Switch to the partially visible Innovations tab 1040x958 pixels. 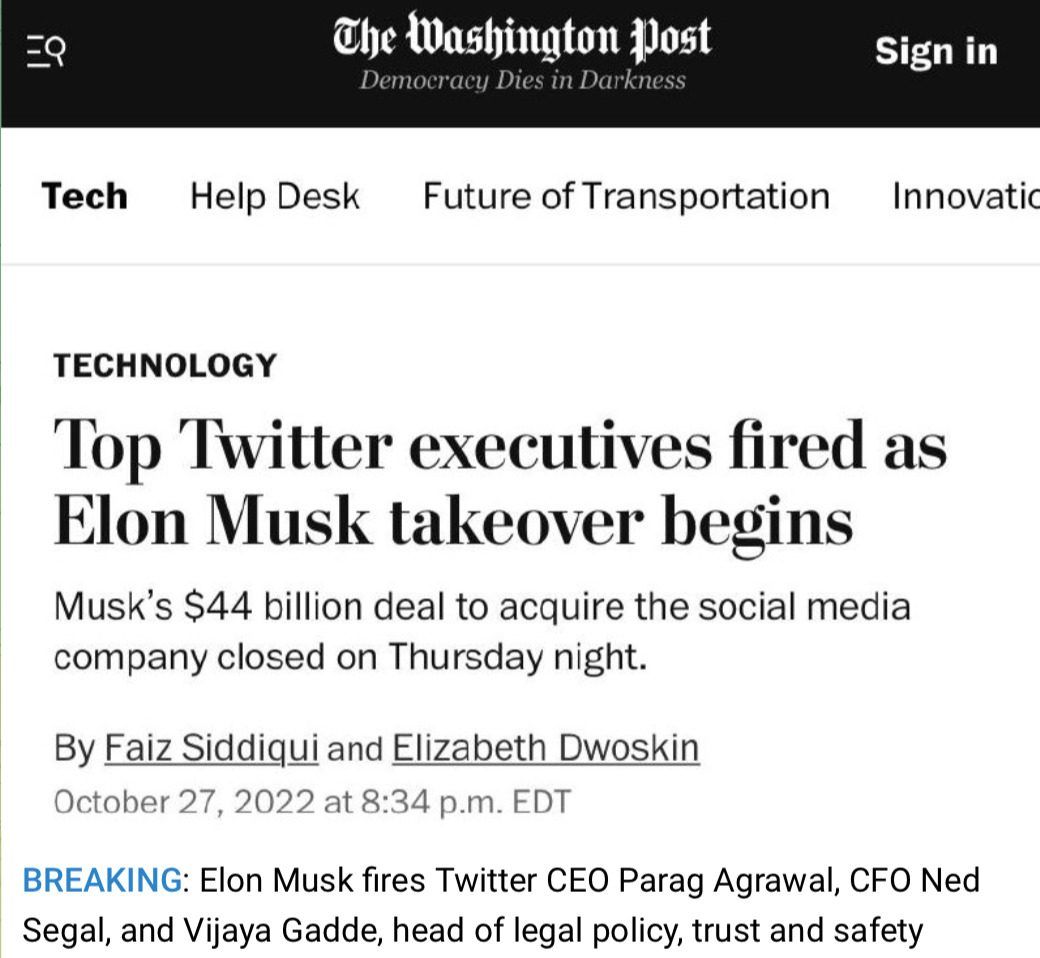coord(964,196)
